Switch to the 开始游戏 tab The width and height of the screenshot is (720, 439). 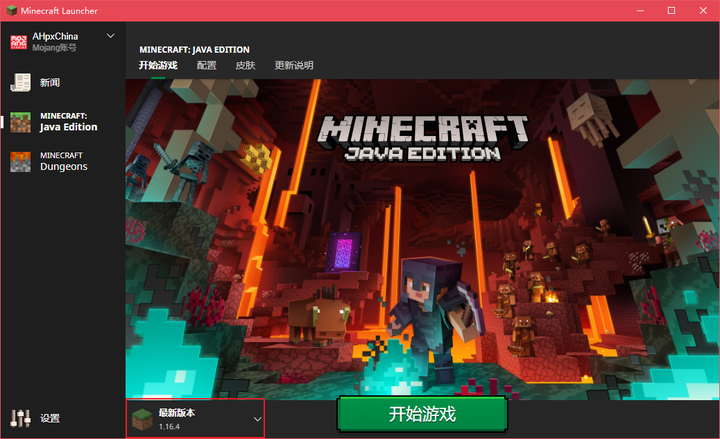pos(158,65)
